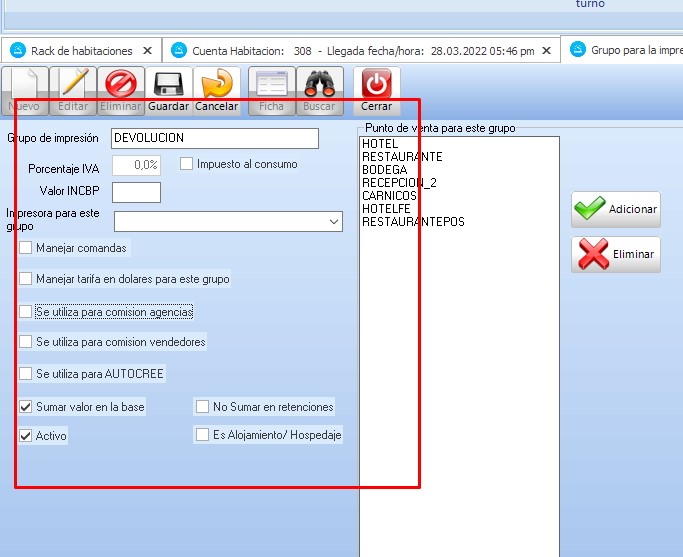Click the Eliminar prohibition icon in toolbar
This screenshot has height=557, width=683.
[121, 85]
